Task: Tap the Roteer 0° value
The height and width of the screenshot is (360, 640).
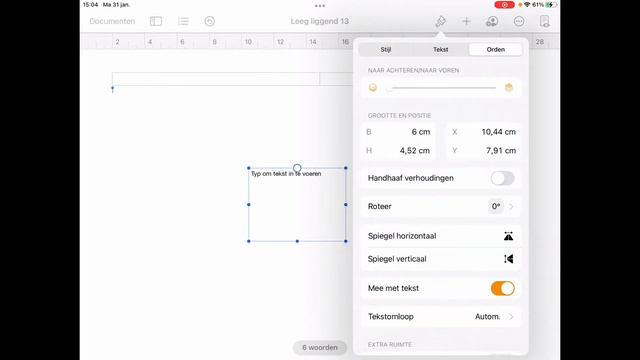Action: (x=496, y=207)
